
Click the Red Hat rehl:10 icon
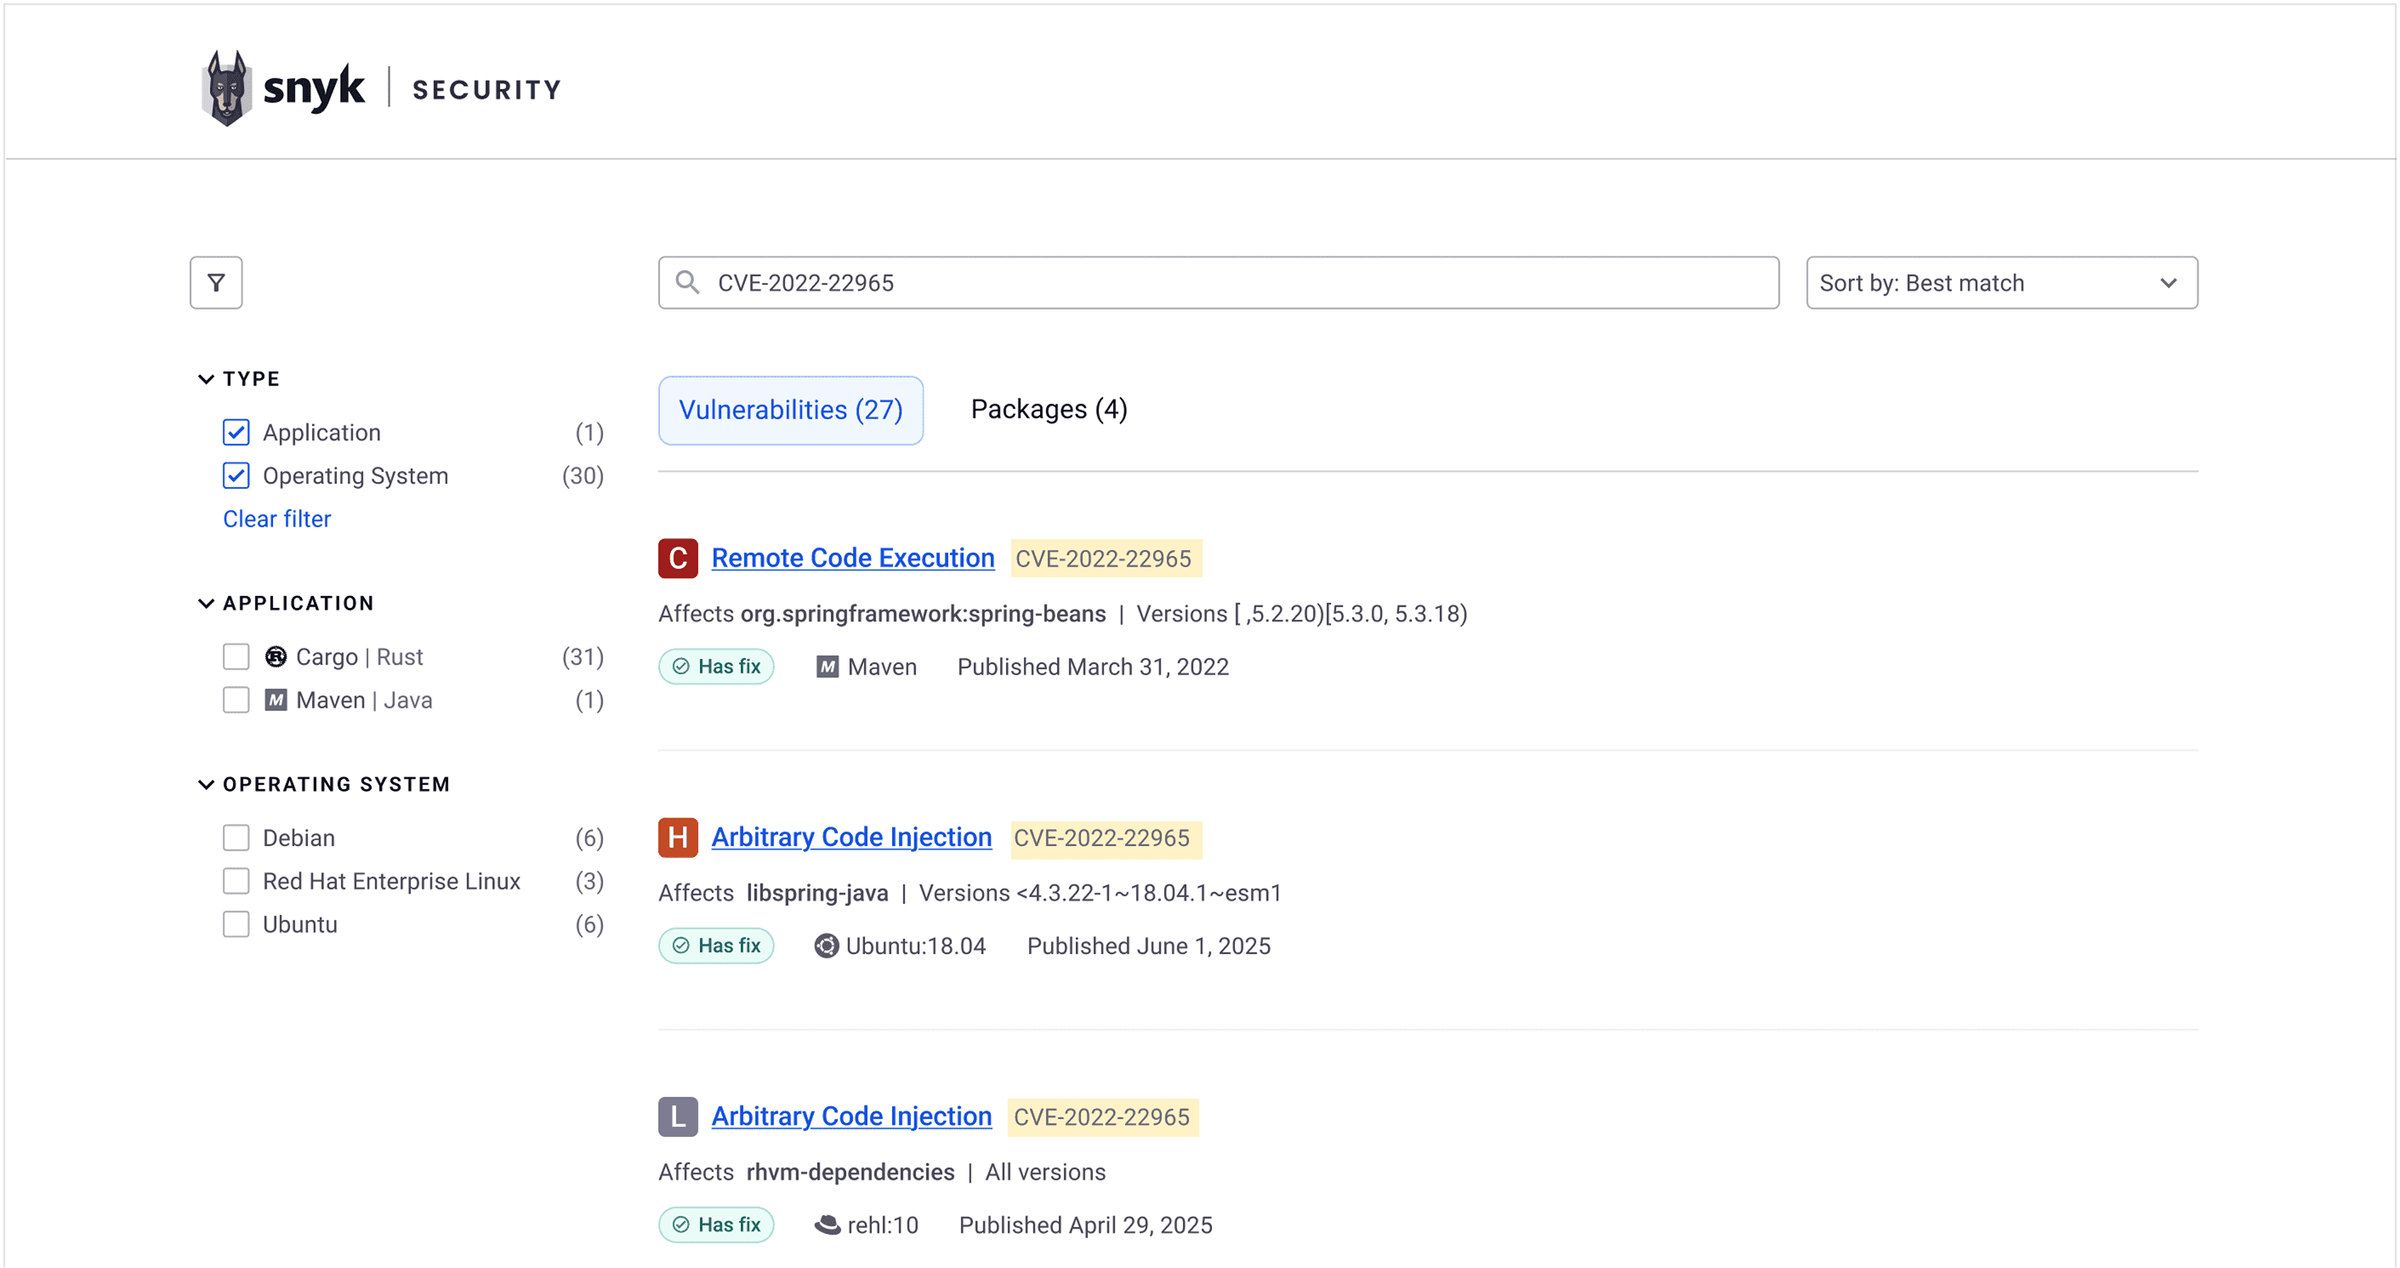(x=827, y=1225)
